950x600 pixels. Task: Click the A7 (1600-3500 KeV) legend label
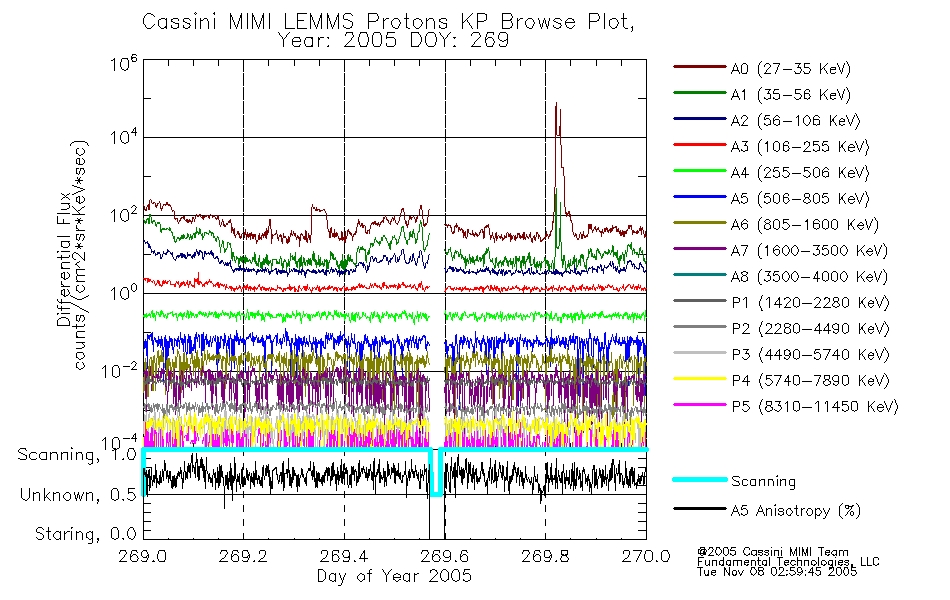coord(809,251)
